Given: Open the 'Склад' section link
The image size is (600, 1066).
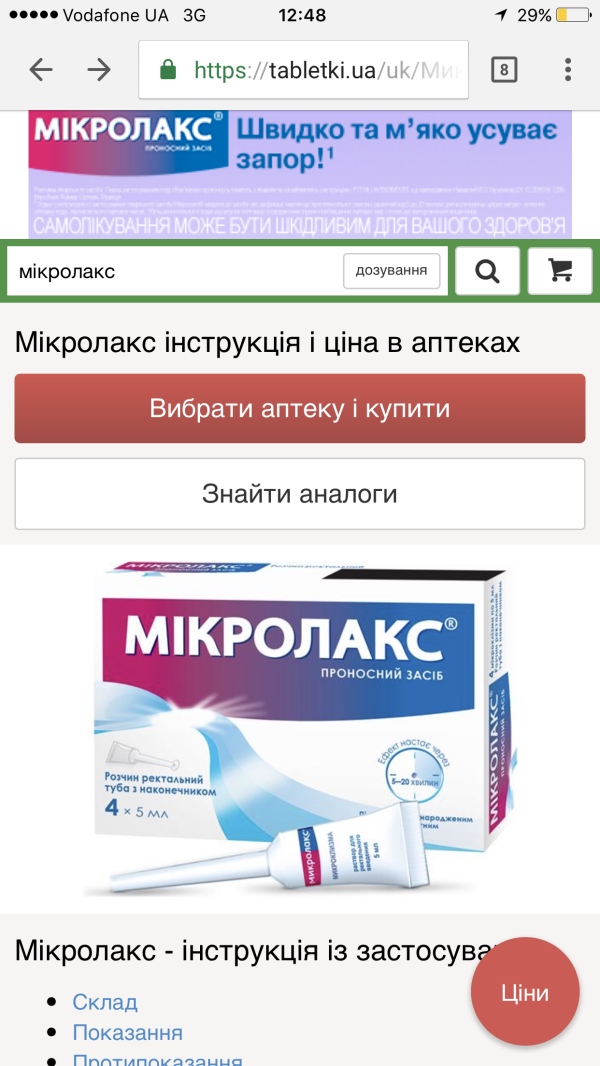Looking at the screenshot, I should [x=105, y=1002].
